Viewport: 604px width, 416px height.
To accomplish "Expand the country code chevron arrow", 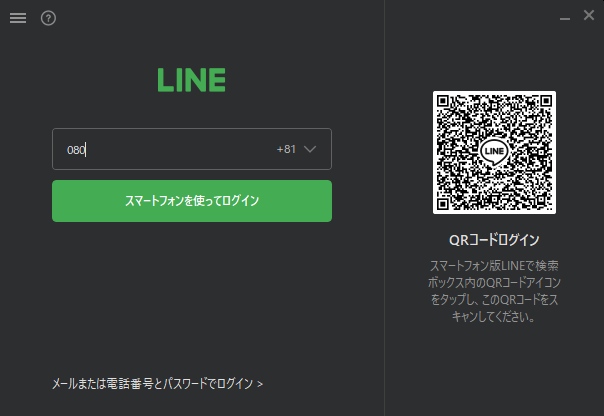I will [310, 149].
